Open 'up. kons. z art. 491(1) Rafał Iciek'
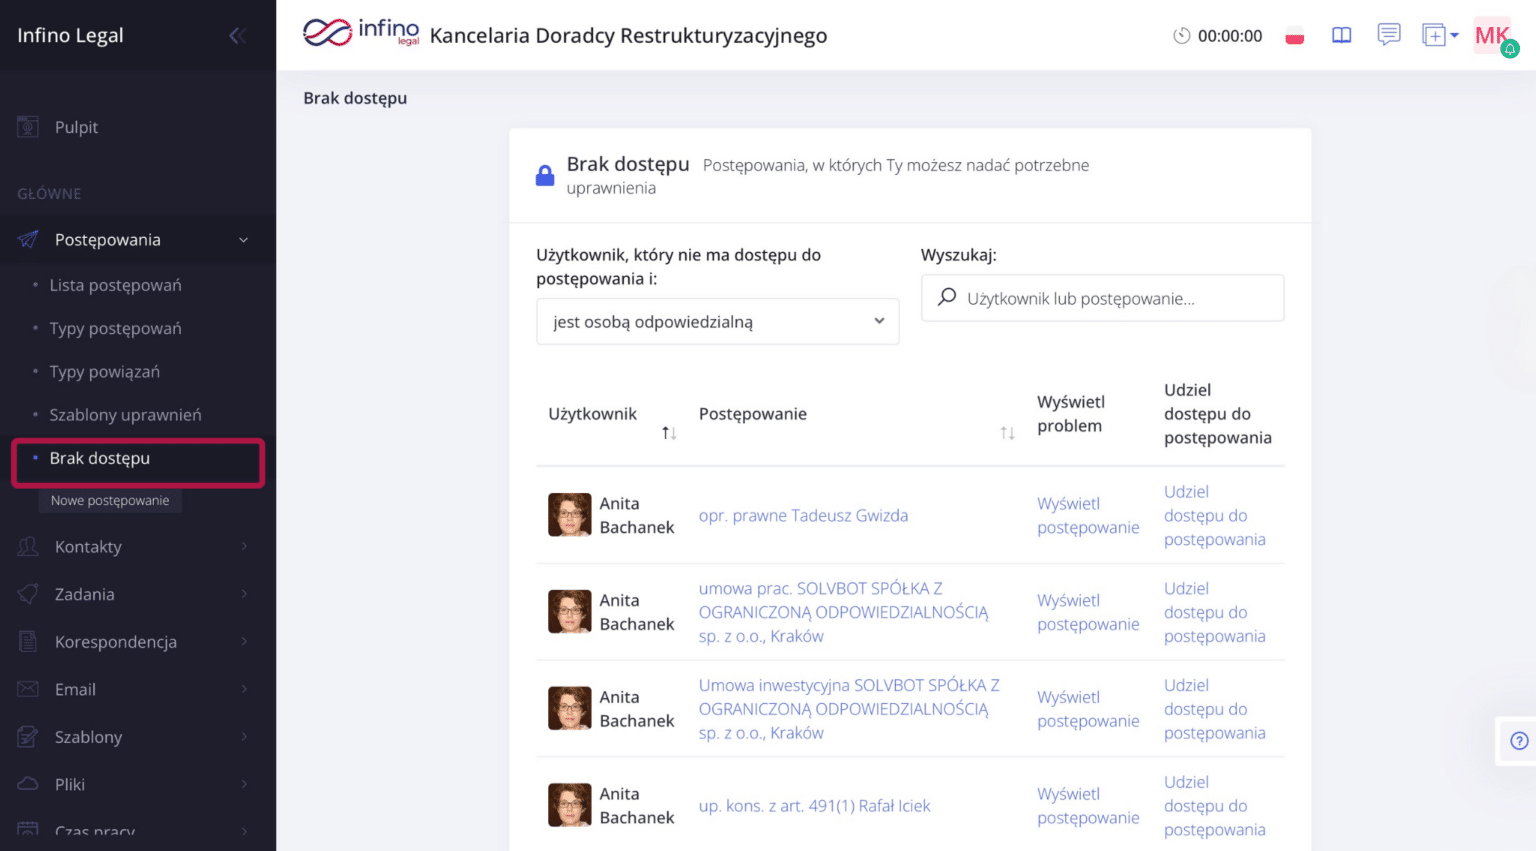Image resolution: width=1536 pixels, height=851 pixels. (814, 806)
